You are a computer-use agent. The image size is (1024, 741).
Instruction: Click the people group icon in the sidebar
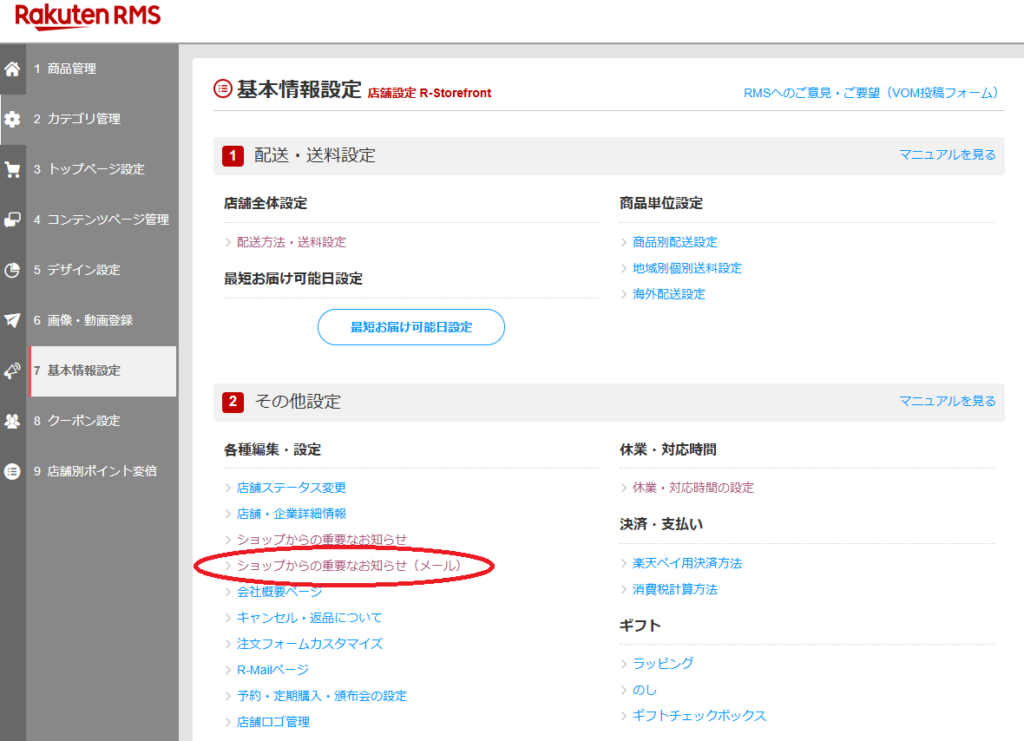(x=12, y=421)
